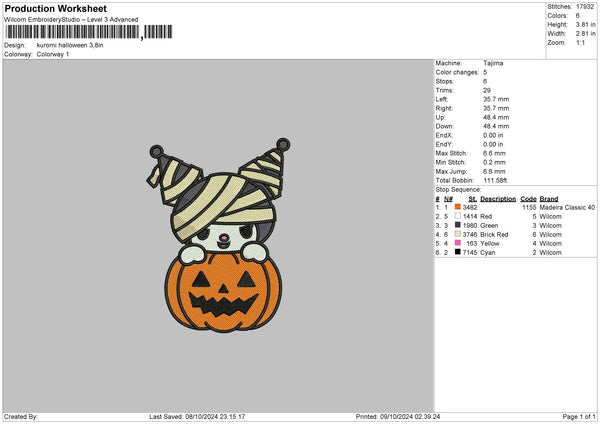This screenshot has width=600, height=424.
Task: Click the 'Description' column header
Action: point(498,199)
